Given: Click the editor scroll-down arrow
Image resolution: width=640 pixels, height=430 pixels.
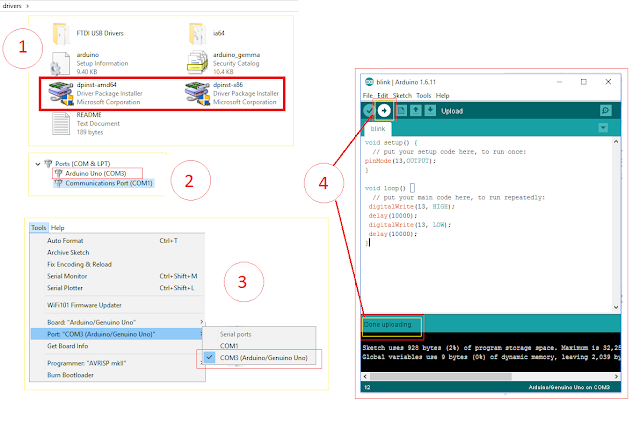Looking at the screenshot, I should point(616,307).
